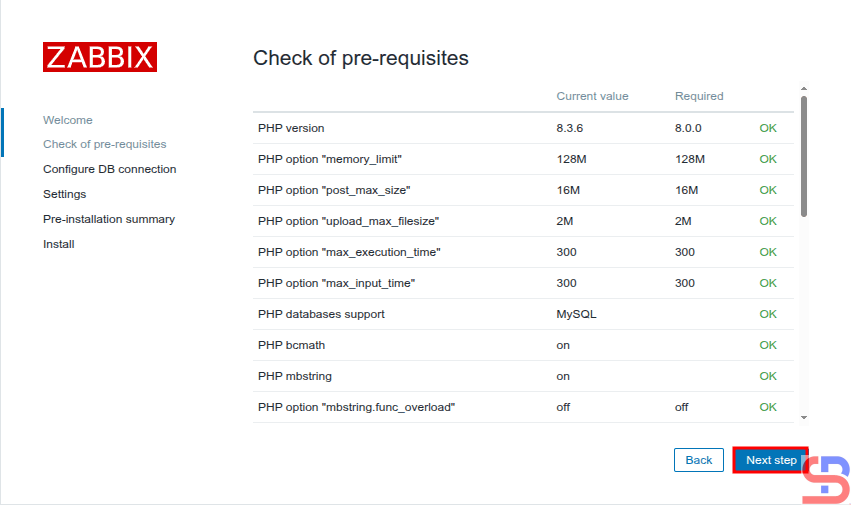Viewport: 851px width, 505px height.
Task: Open the Welcome step in sidebar
Action: click(x=68, y=120)
